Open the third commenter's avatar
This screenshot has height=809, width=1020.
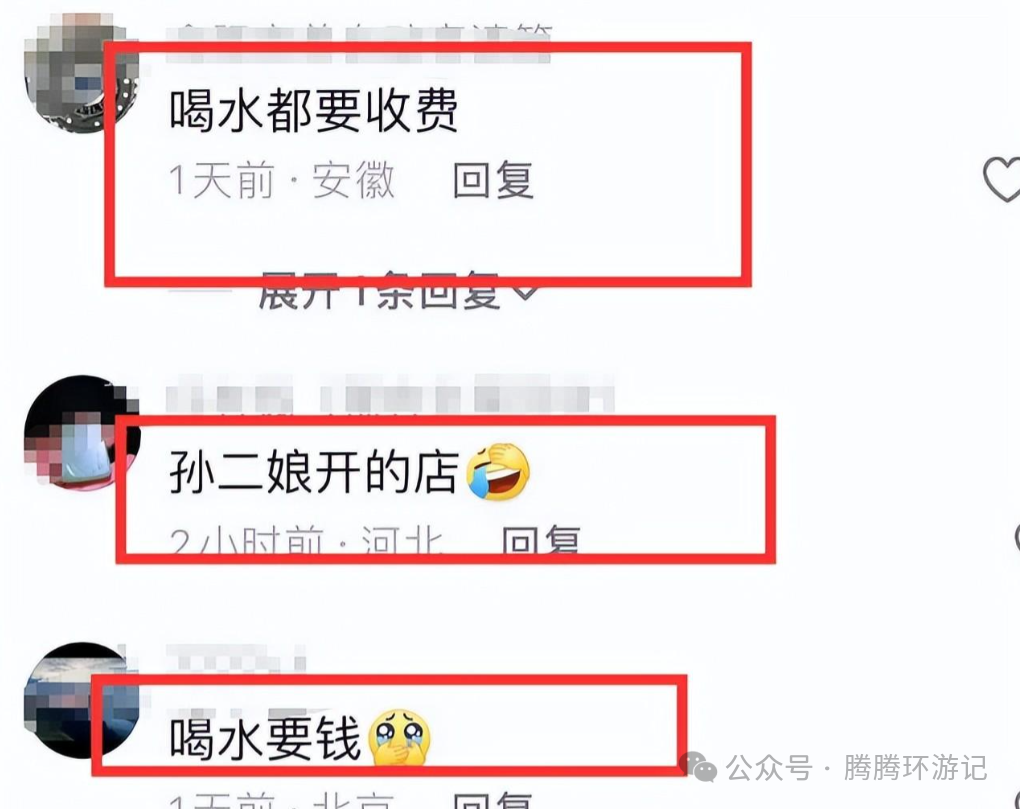click(79, 700)
